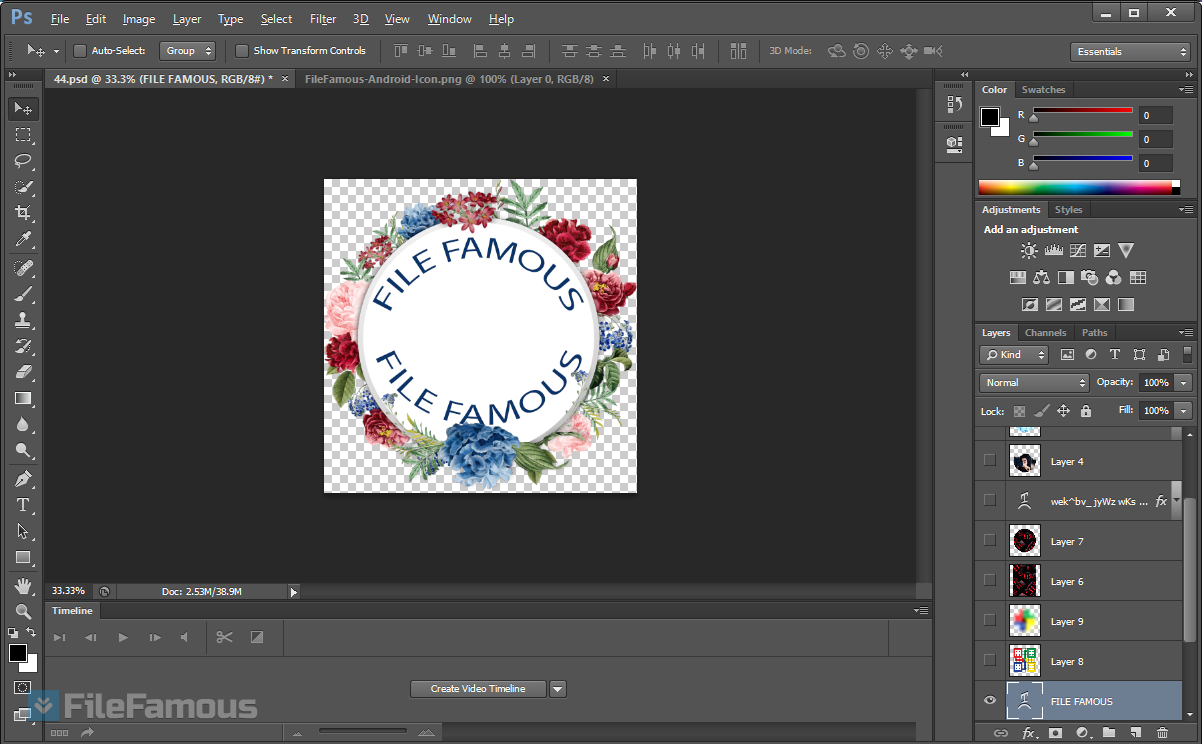Open the Auto-Select Group dropdown

point(187,51)
